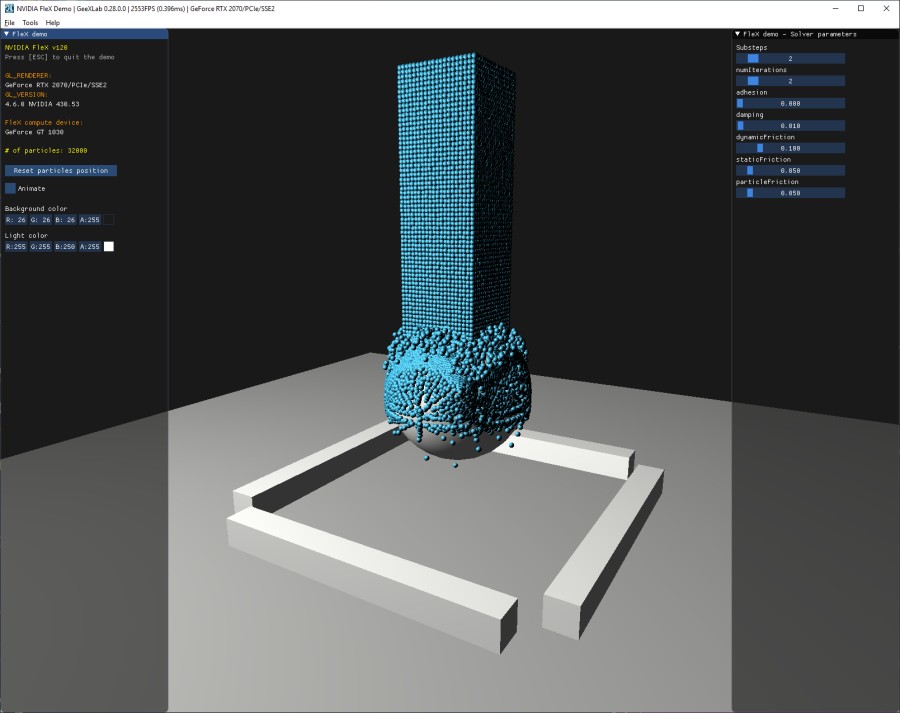This screenshot has width=900, height=713.
Task: Click the staticFriction slider
Action: pos(790,170)
